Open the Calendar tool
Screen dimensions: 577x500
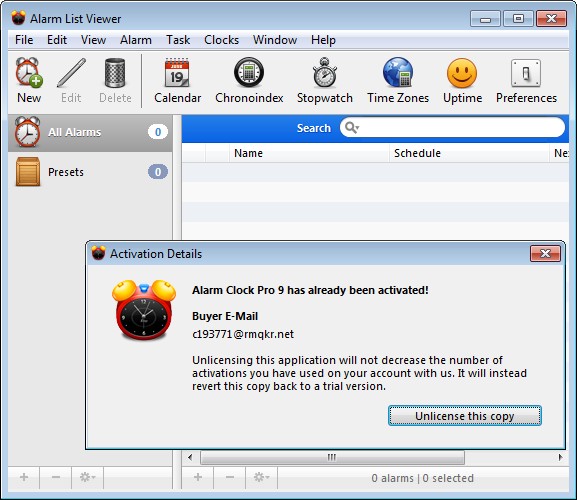pyautogui.click(x=177, y=80)
